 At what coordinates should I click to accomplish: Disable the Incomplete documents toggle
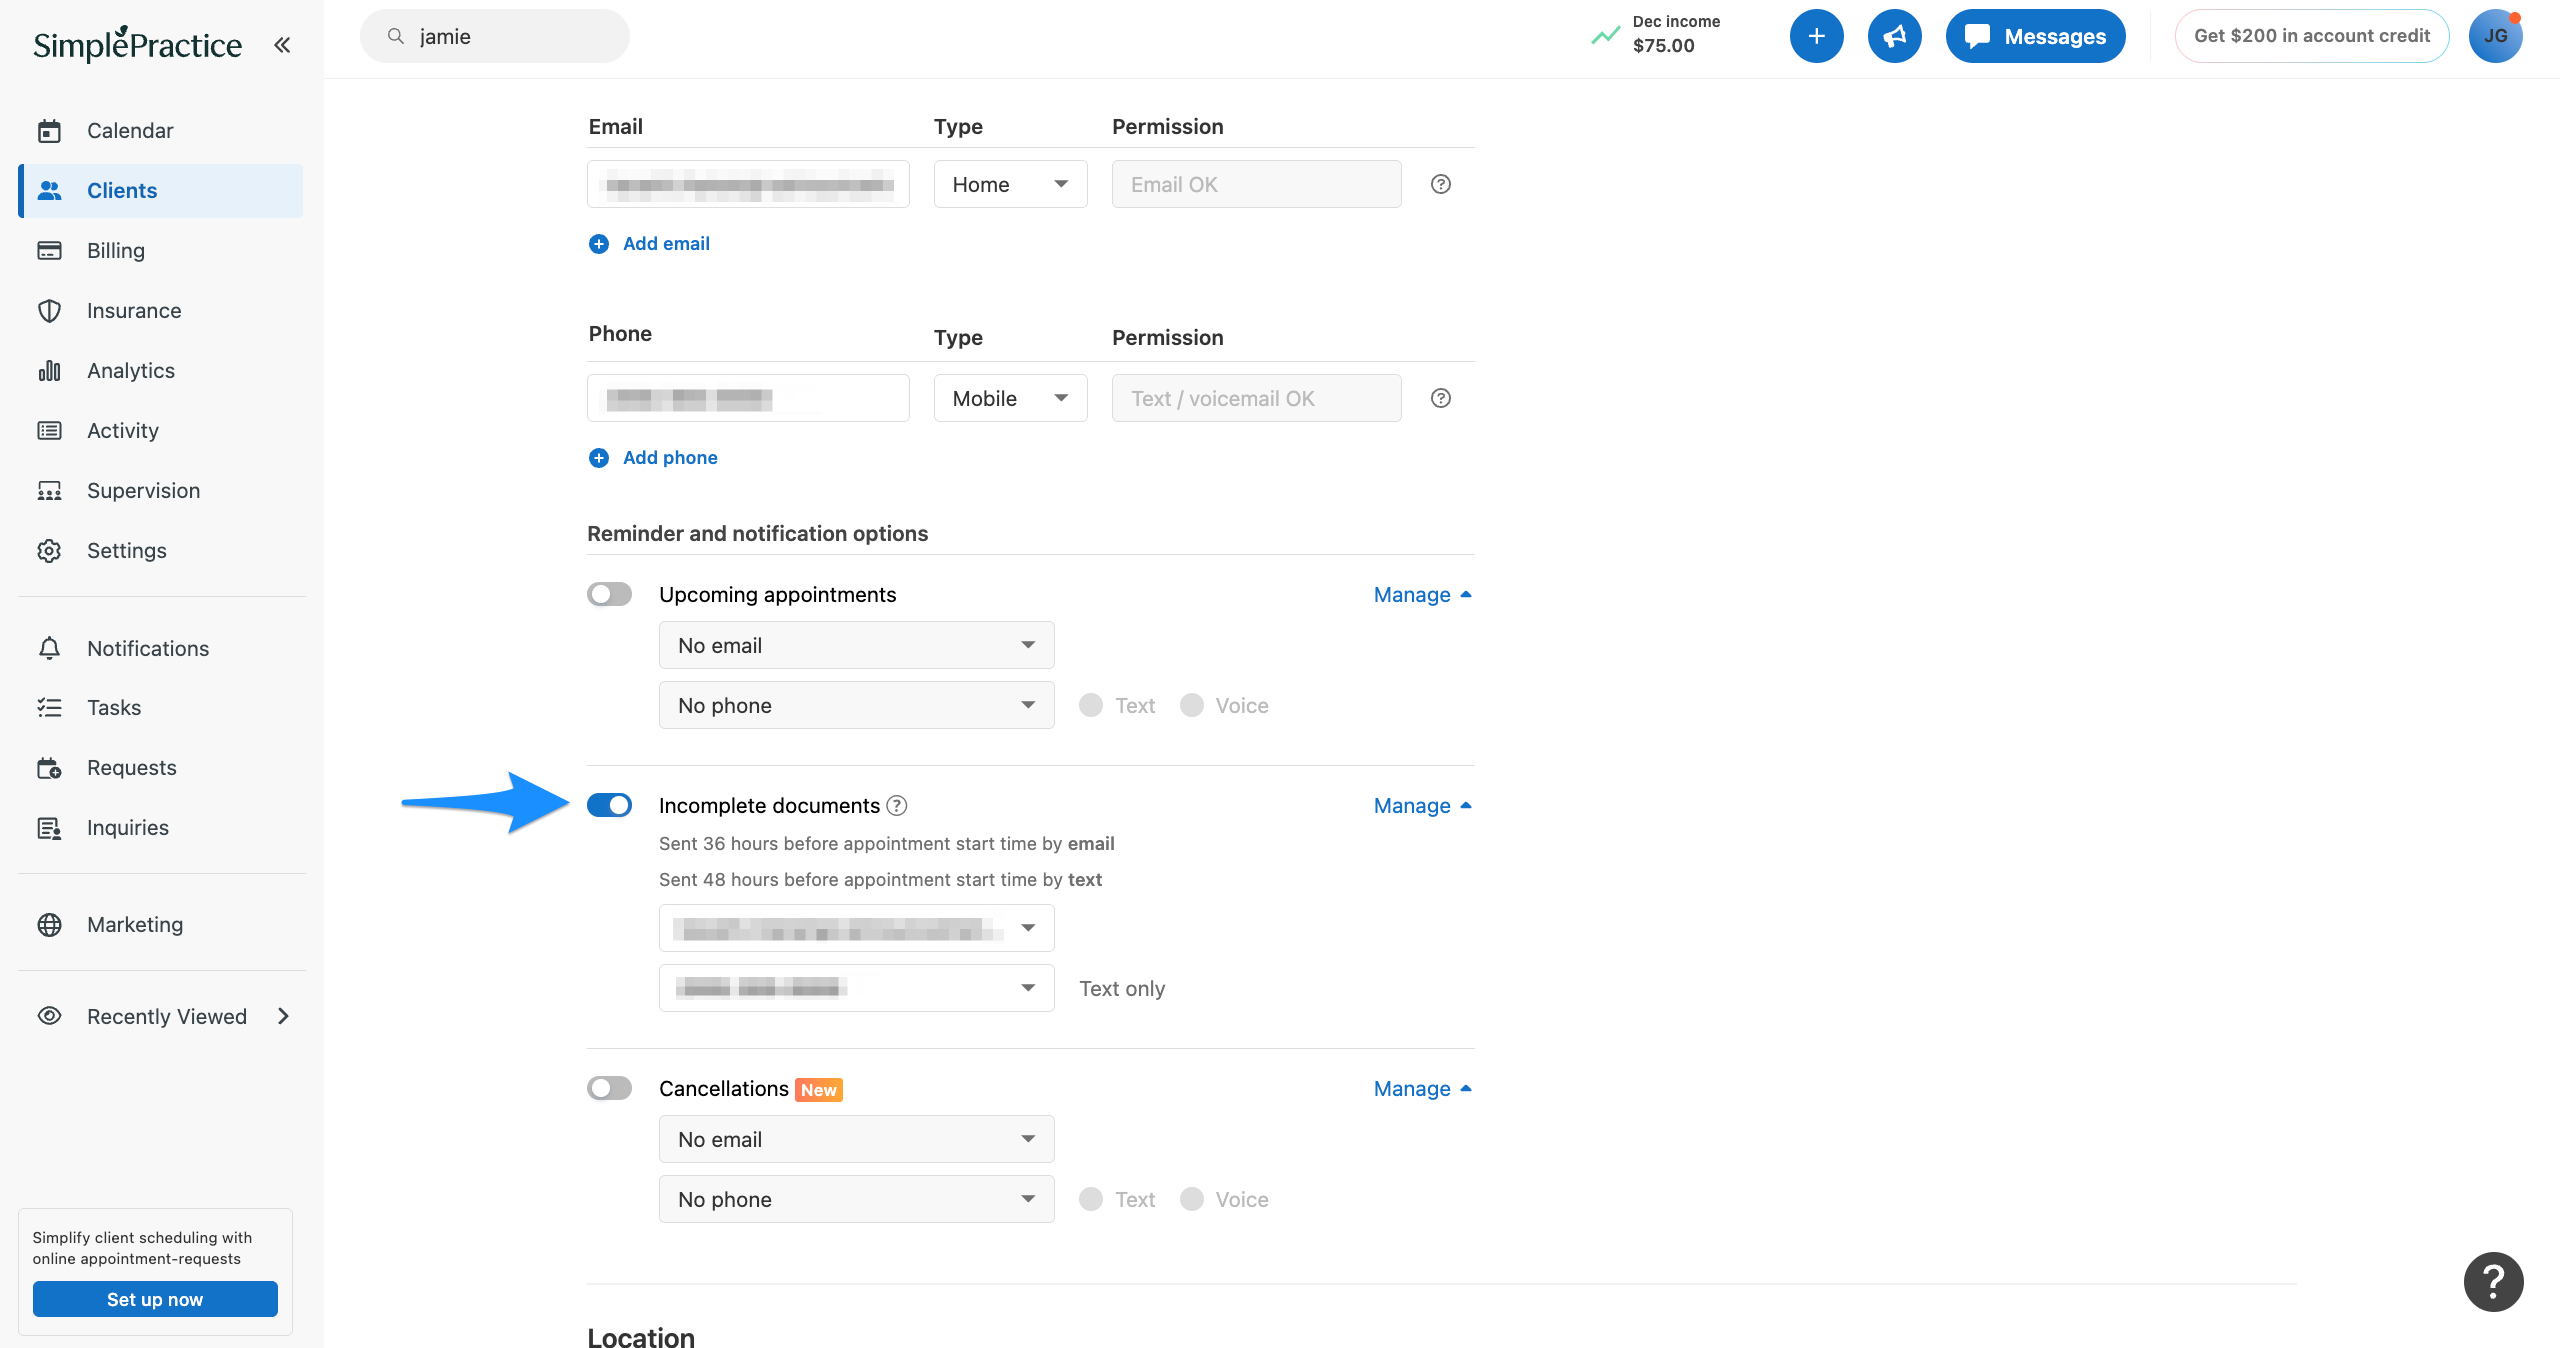[609, 805]
